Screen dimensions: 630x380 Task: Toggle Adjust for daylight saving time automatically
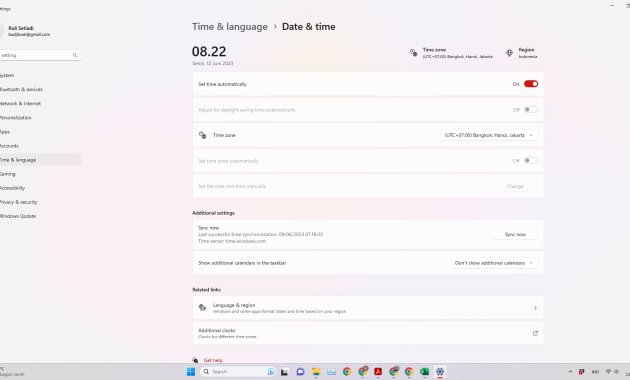point(531,110)
